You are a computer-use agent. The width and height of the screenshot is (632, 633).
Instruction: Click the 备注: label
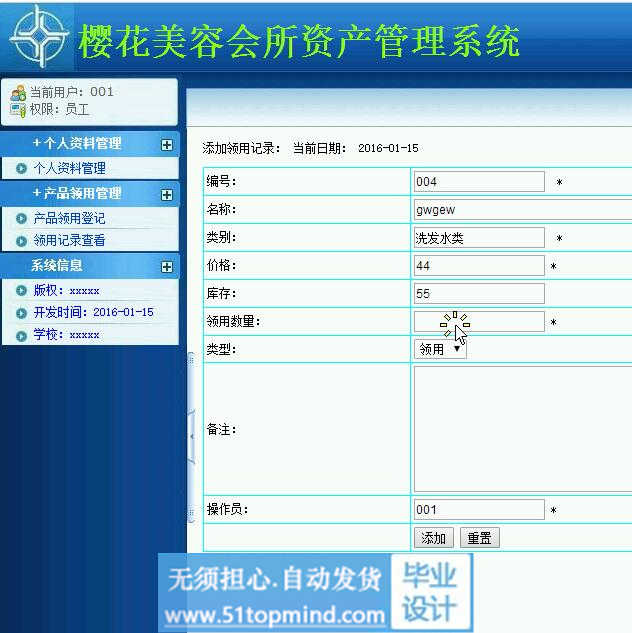pos(221,429)
